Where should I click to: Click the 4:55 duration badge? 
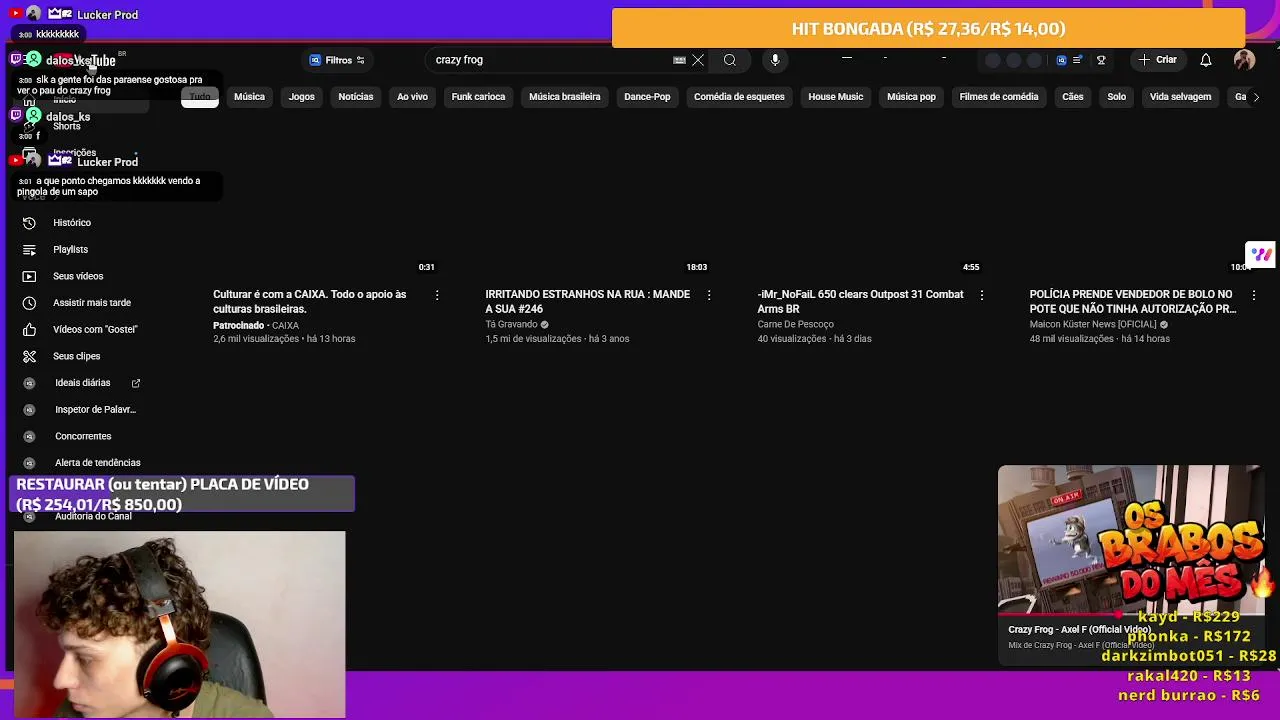pyautogui.click(x=971, y=267)
